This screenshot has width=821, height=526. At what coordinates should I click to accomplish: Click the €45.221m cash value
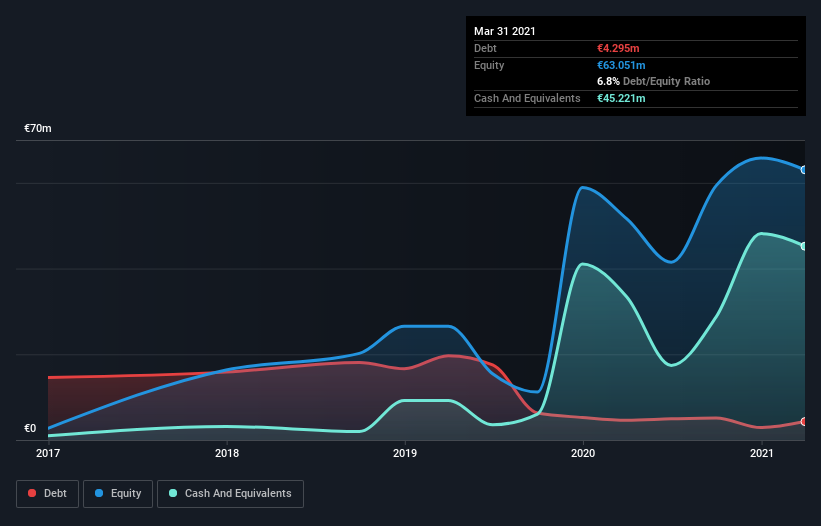tap(621, 98)
